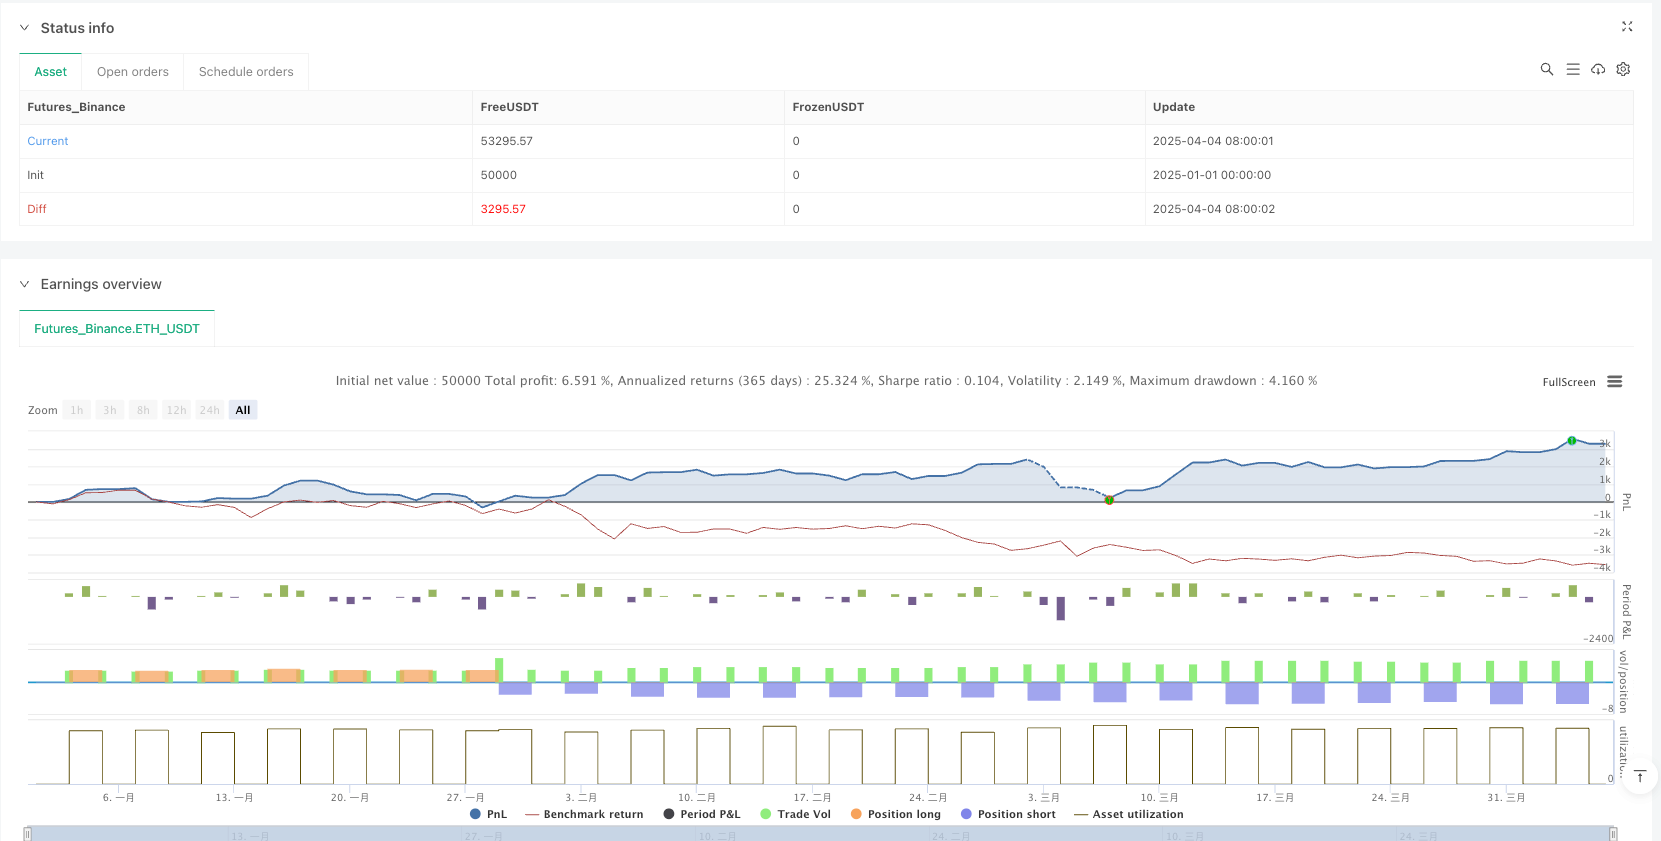Open the Schedule orders tab
Viewport: 1661px width, 841px height.
point(246,72)
